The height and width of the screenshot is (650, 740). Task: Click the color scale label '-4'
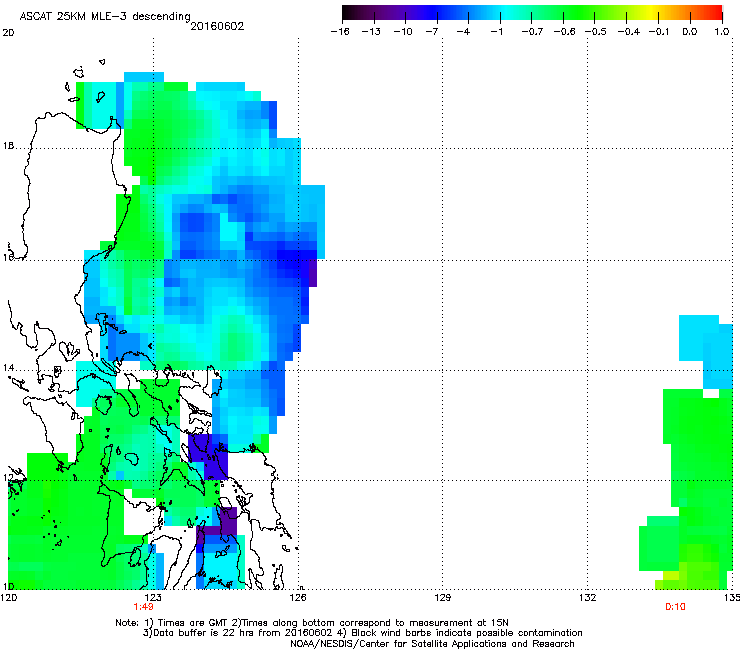point(463,32)
